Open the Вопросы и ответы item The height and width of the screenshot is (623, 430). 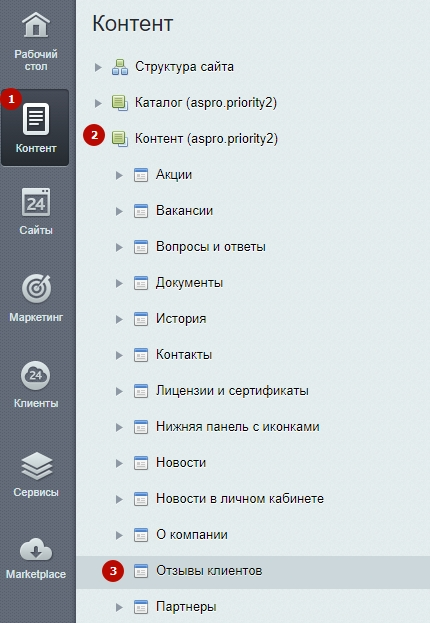(211, 247)
